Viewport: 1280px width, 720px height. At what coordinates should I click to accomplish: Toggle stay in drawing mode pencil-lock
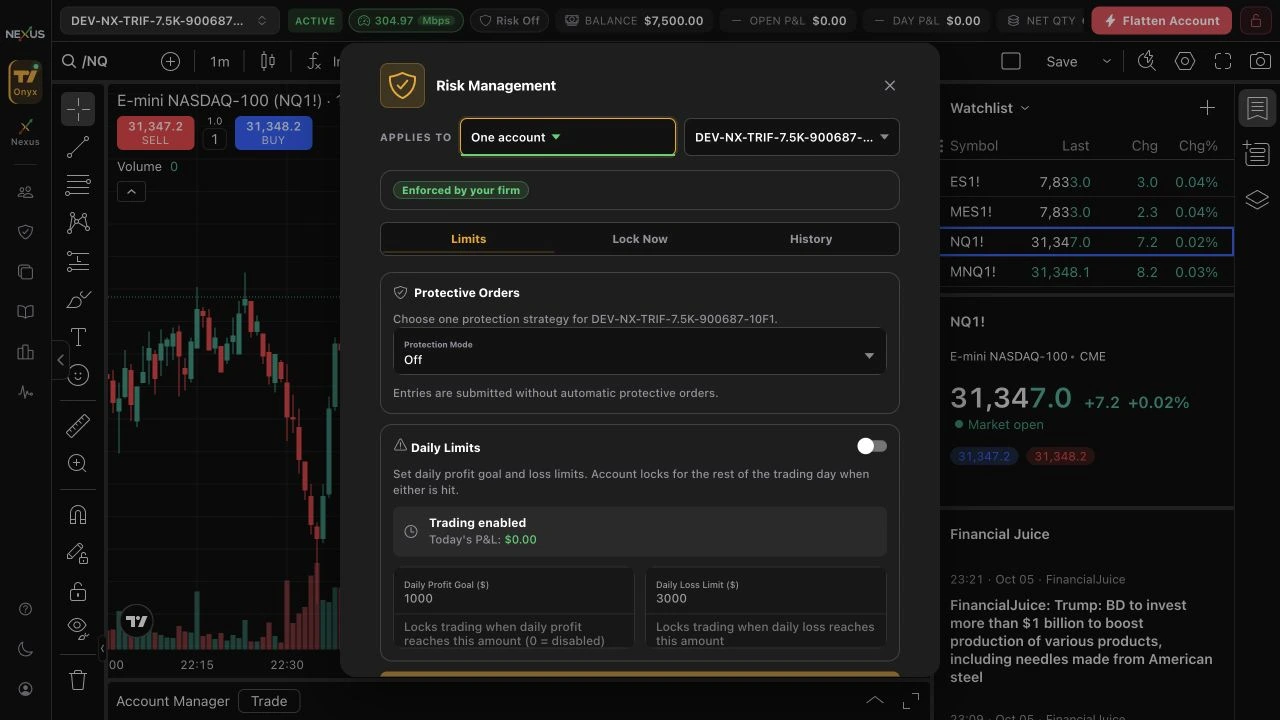pyautogui.click(x=78, y=553)
